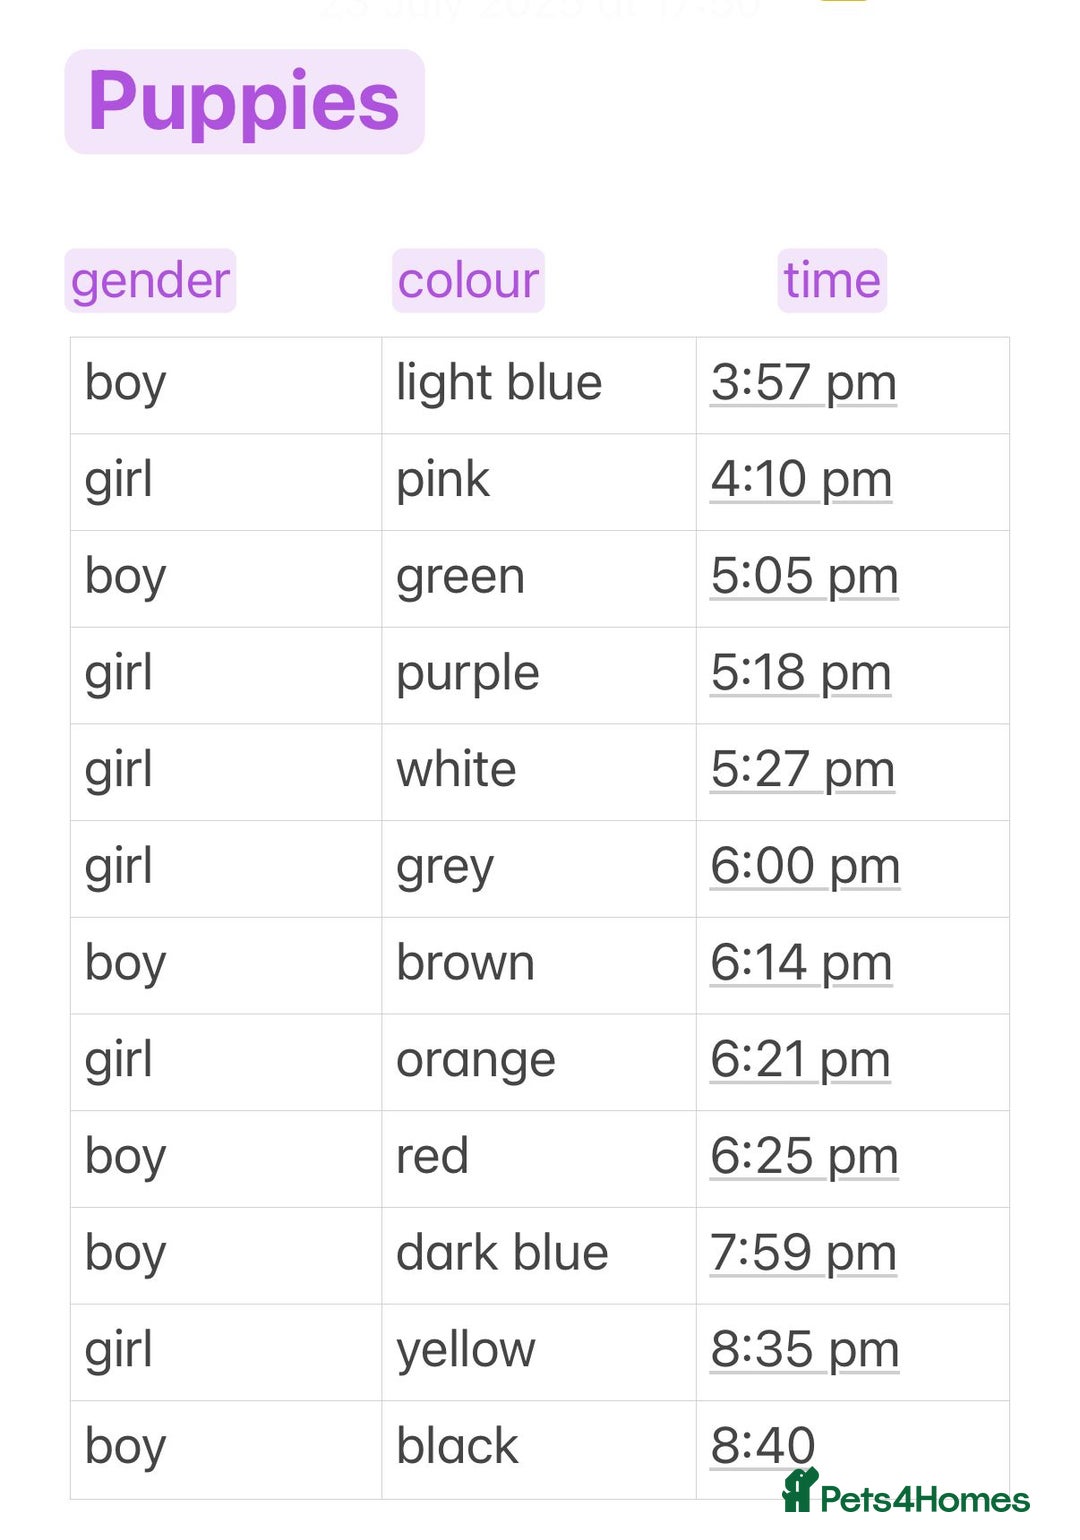Click the colour column header
The image size is (1080, 1540).
click(x=468, y=281)
